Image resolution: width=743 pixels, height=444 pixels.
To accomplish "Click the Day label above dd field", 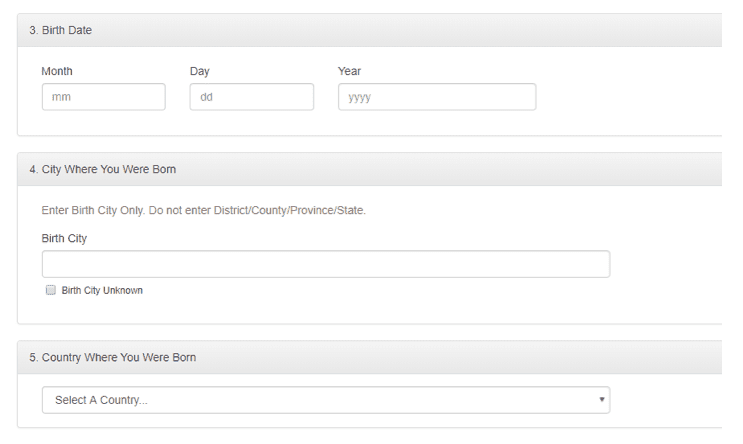I will tap(200, 71).
